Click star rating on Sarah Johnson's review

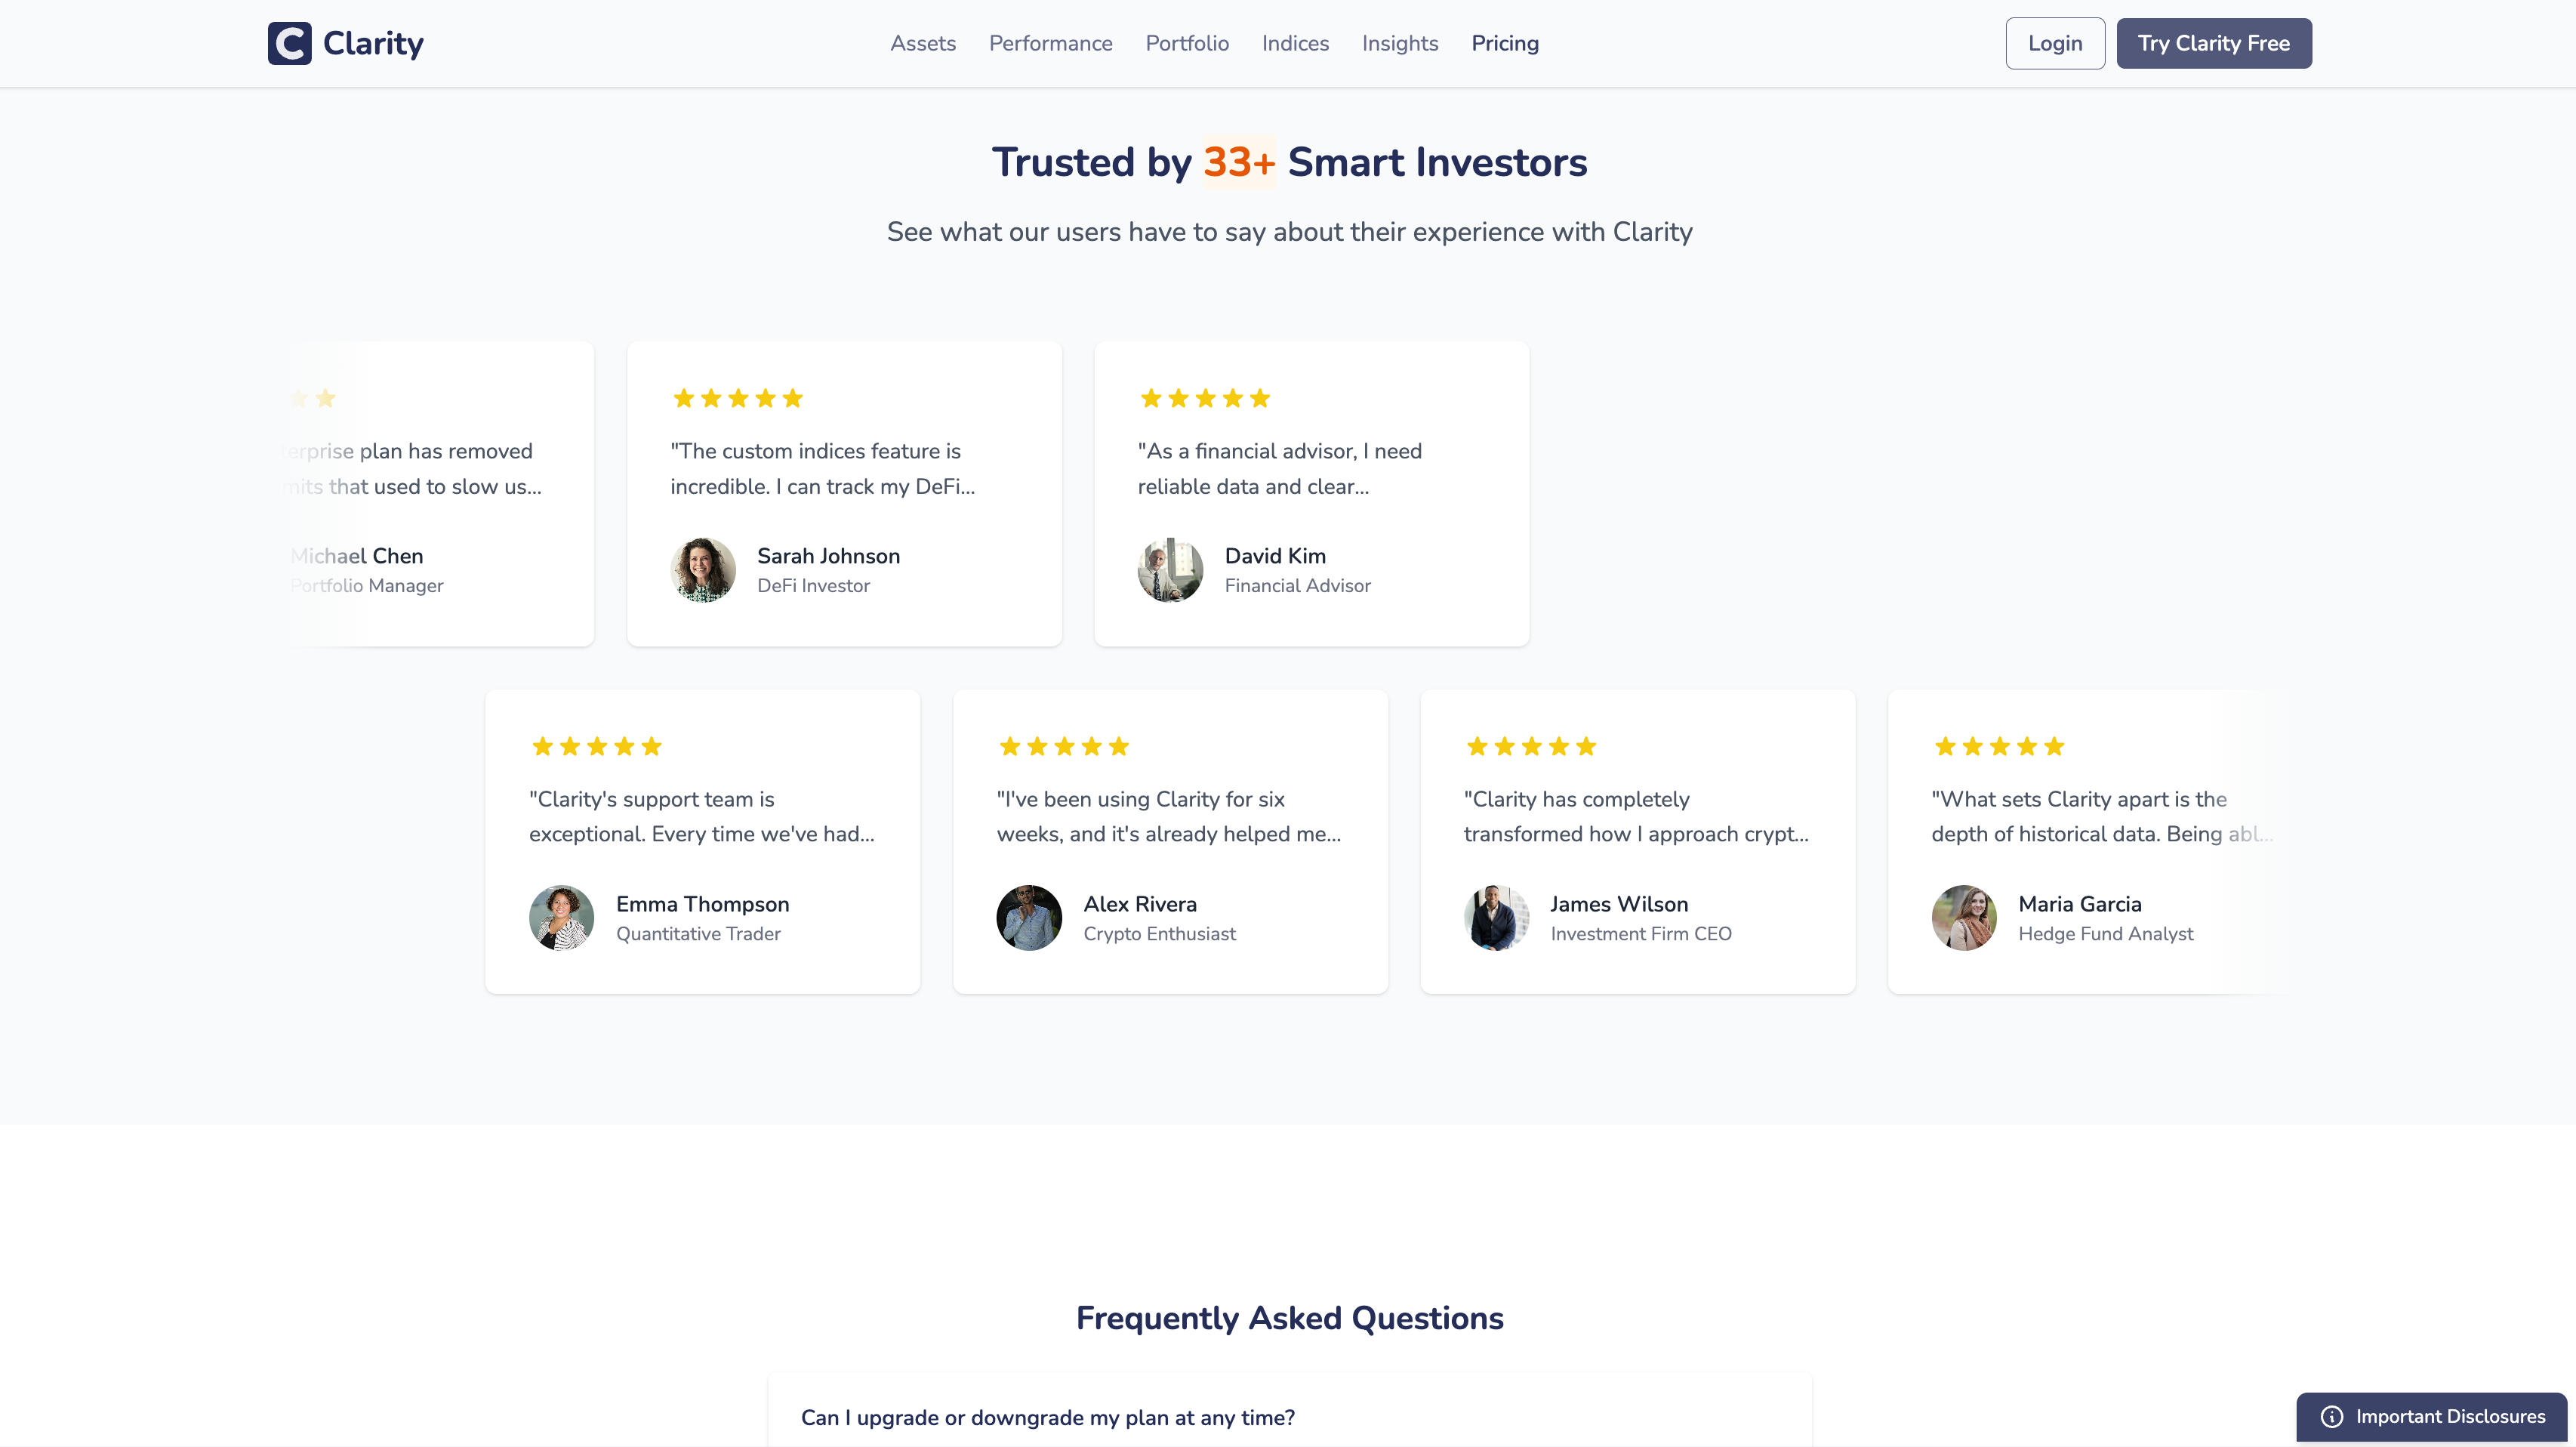[x=737, y=398]
